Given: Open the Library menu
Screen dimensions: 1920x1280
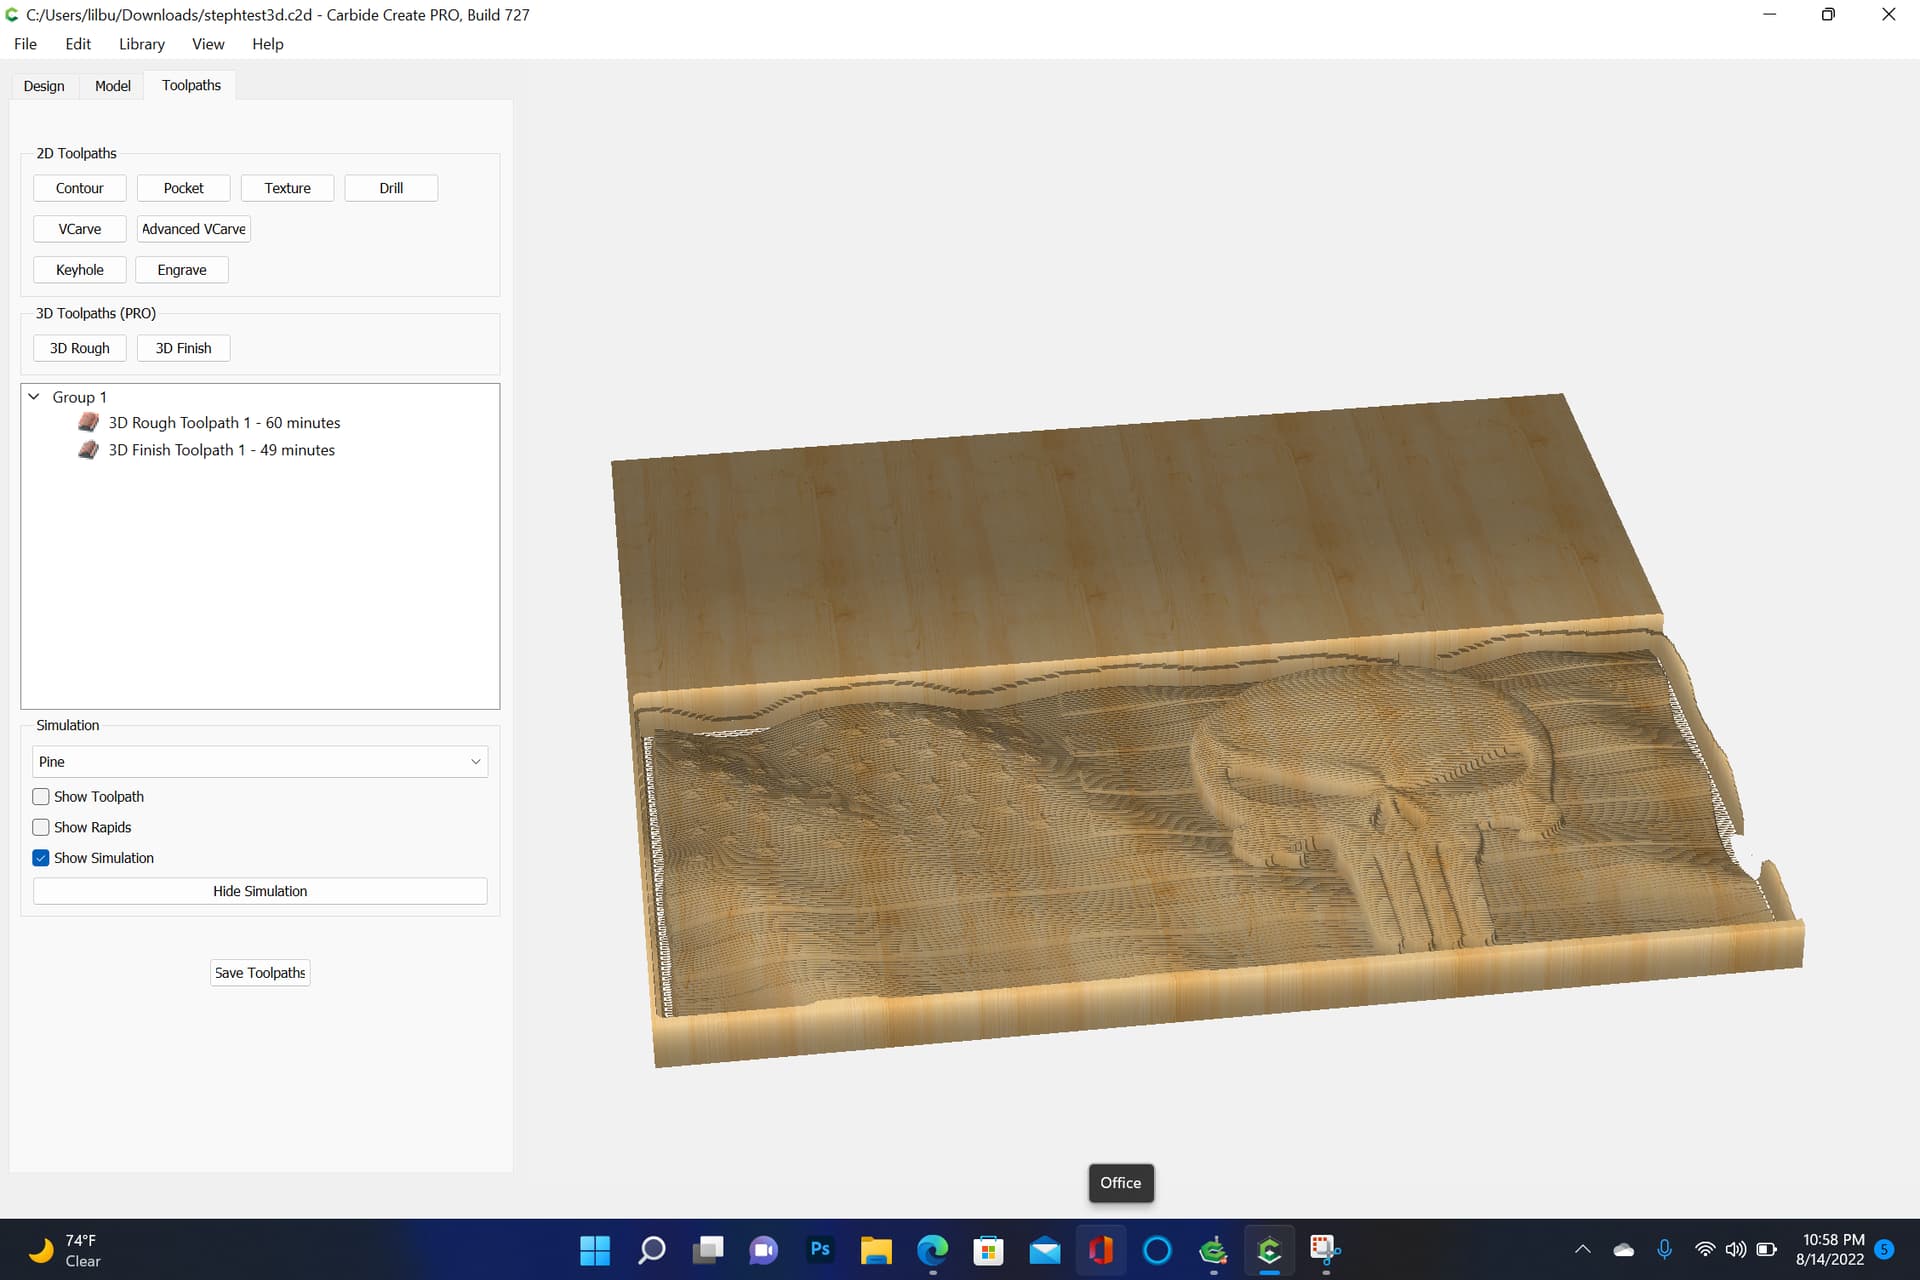Looking at the screenshot, I should pyautogui.click(x=142, y=44).
